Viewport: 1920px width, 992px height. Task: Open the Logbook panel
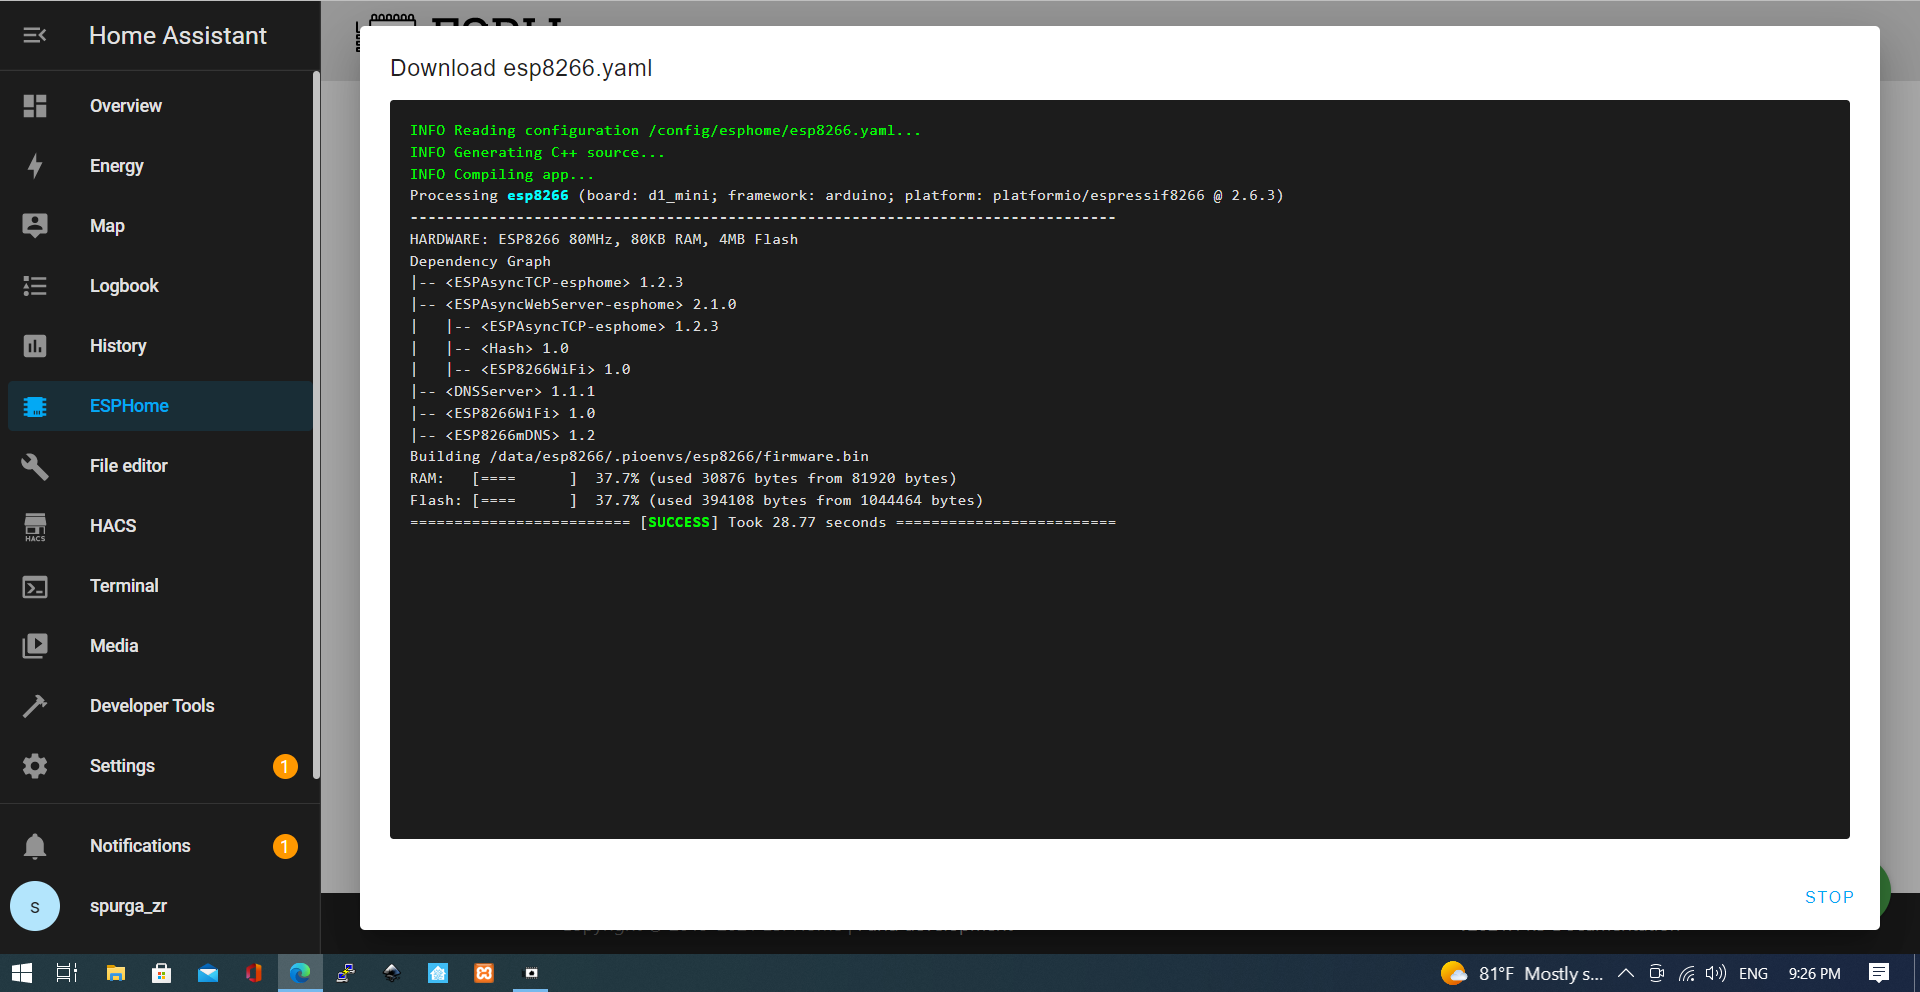(x=160, y=286)
